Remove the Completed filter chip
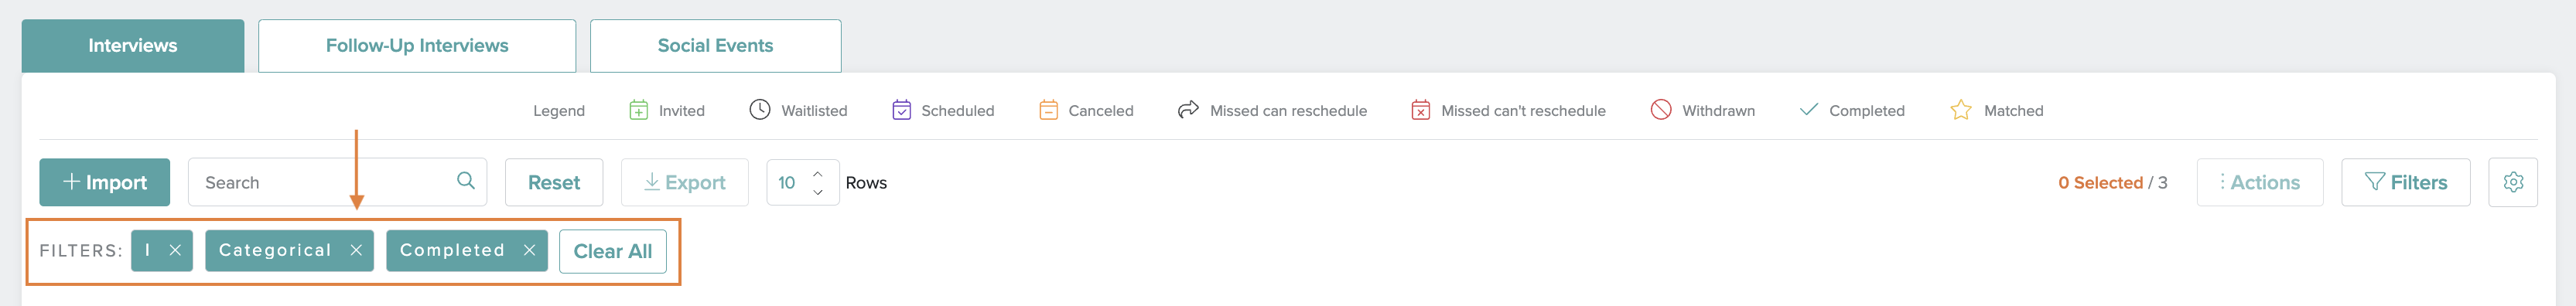 [529, 251]
